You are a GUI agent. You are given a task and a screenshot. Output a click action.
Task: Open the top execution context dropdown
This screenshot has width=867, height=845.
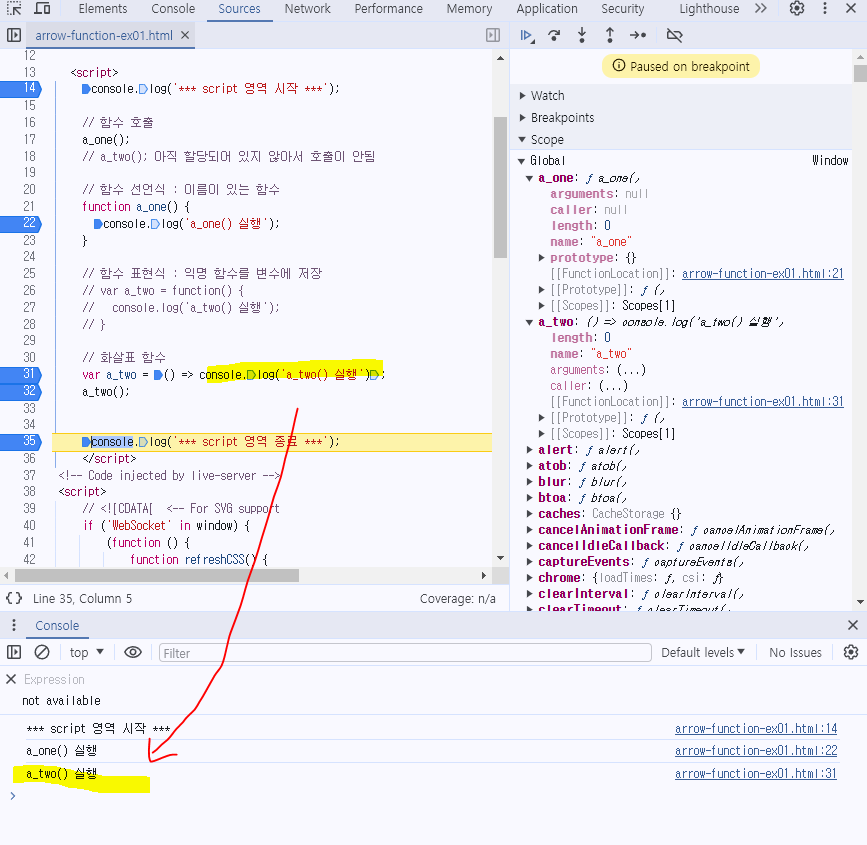click(x=86, y=653)
